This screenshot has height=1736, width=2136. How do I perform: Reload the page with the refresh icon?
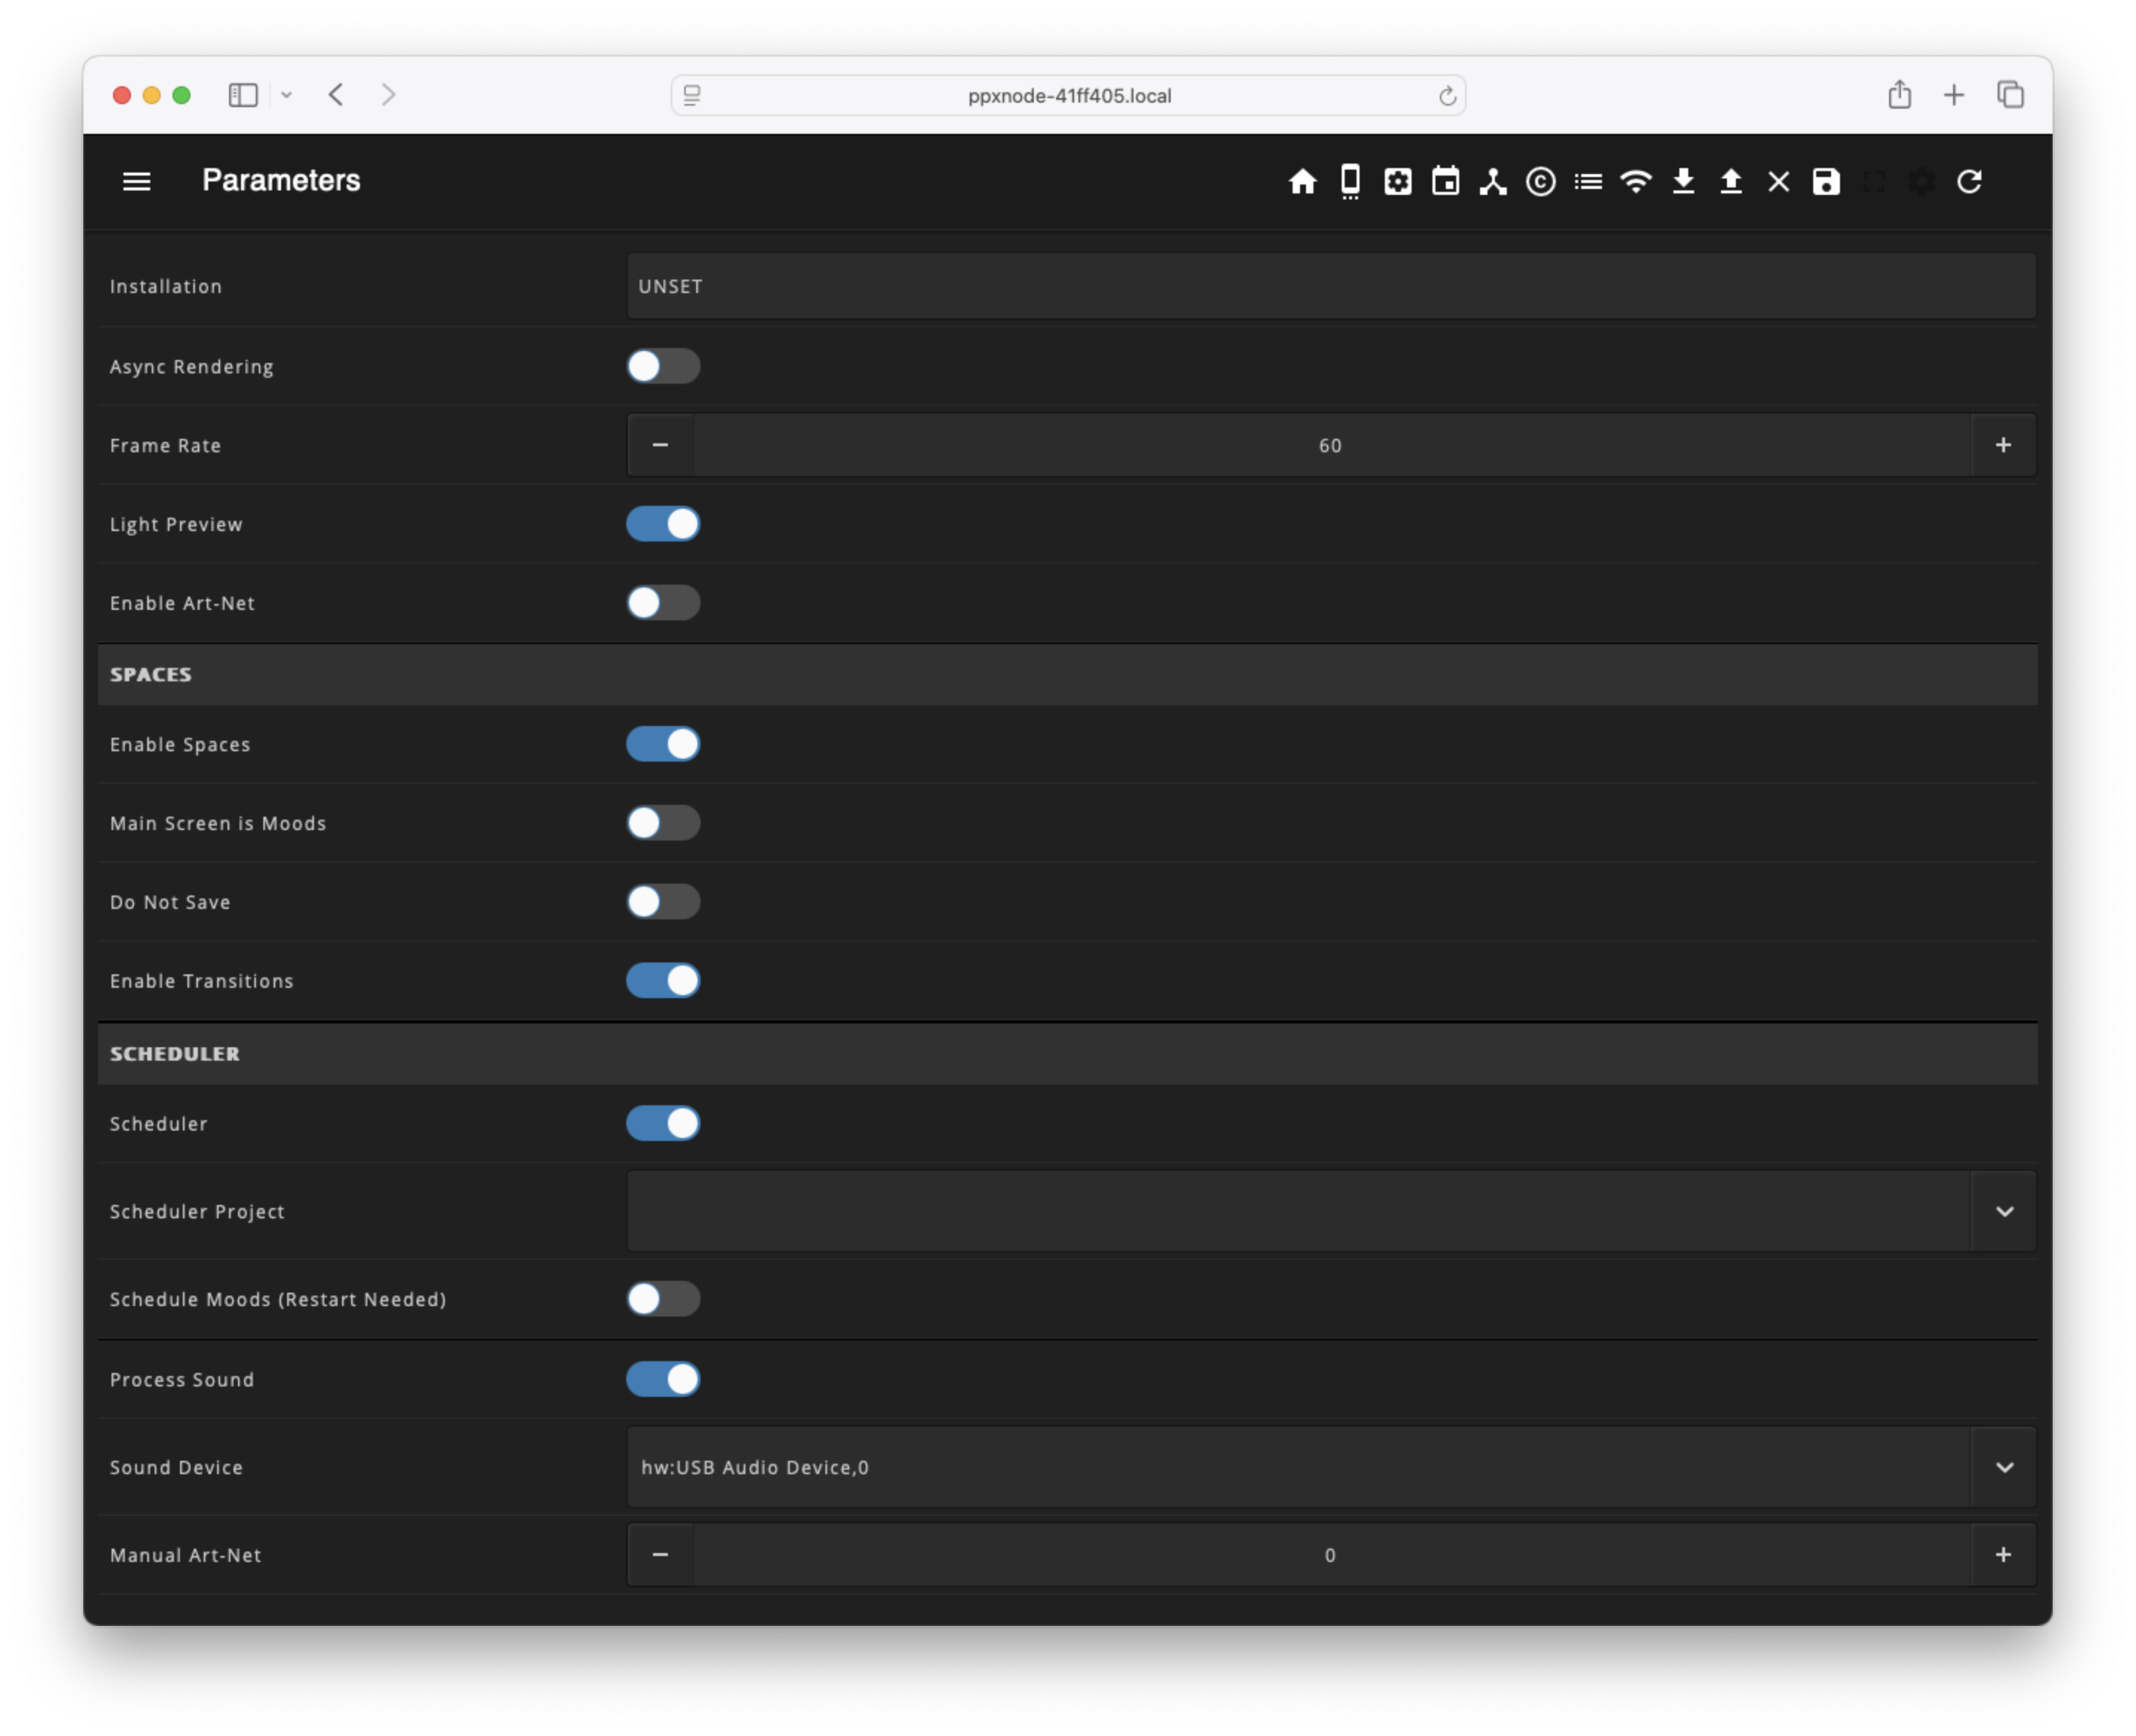click(1970, 181)
